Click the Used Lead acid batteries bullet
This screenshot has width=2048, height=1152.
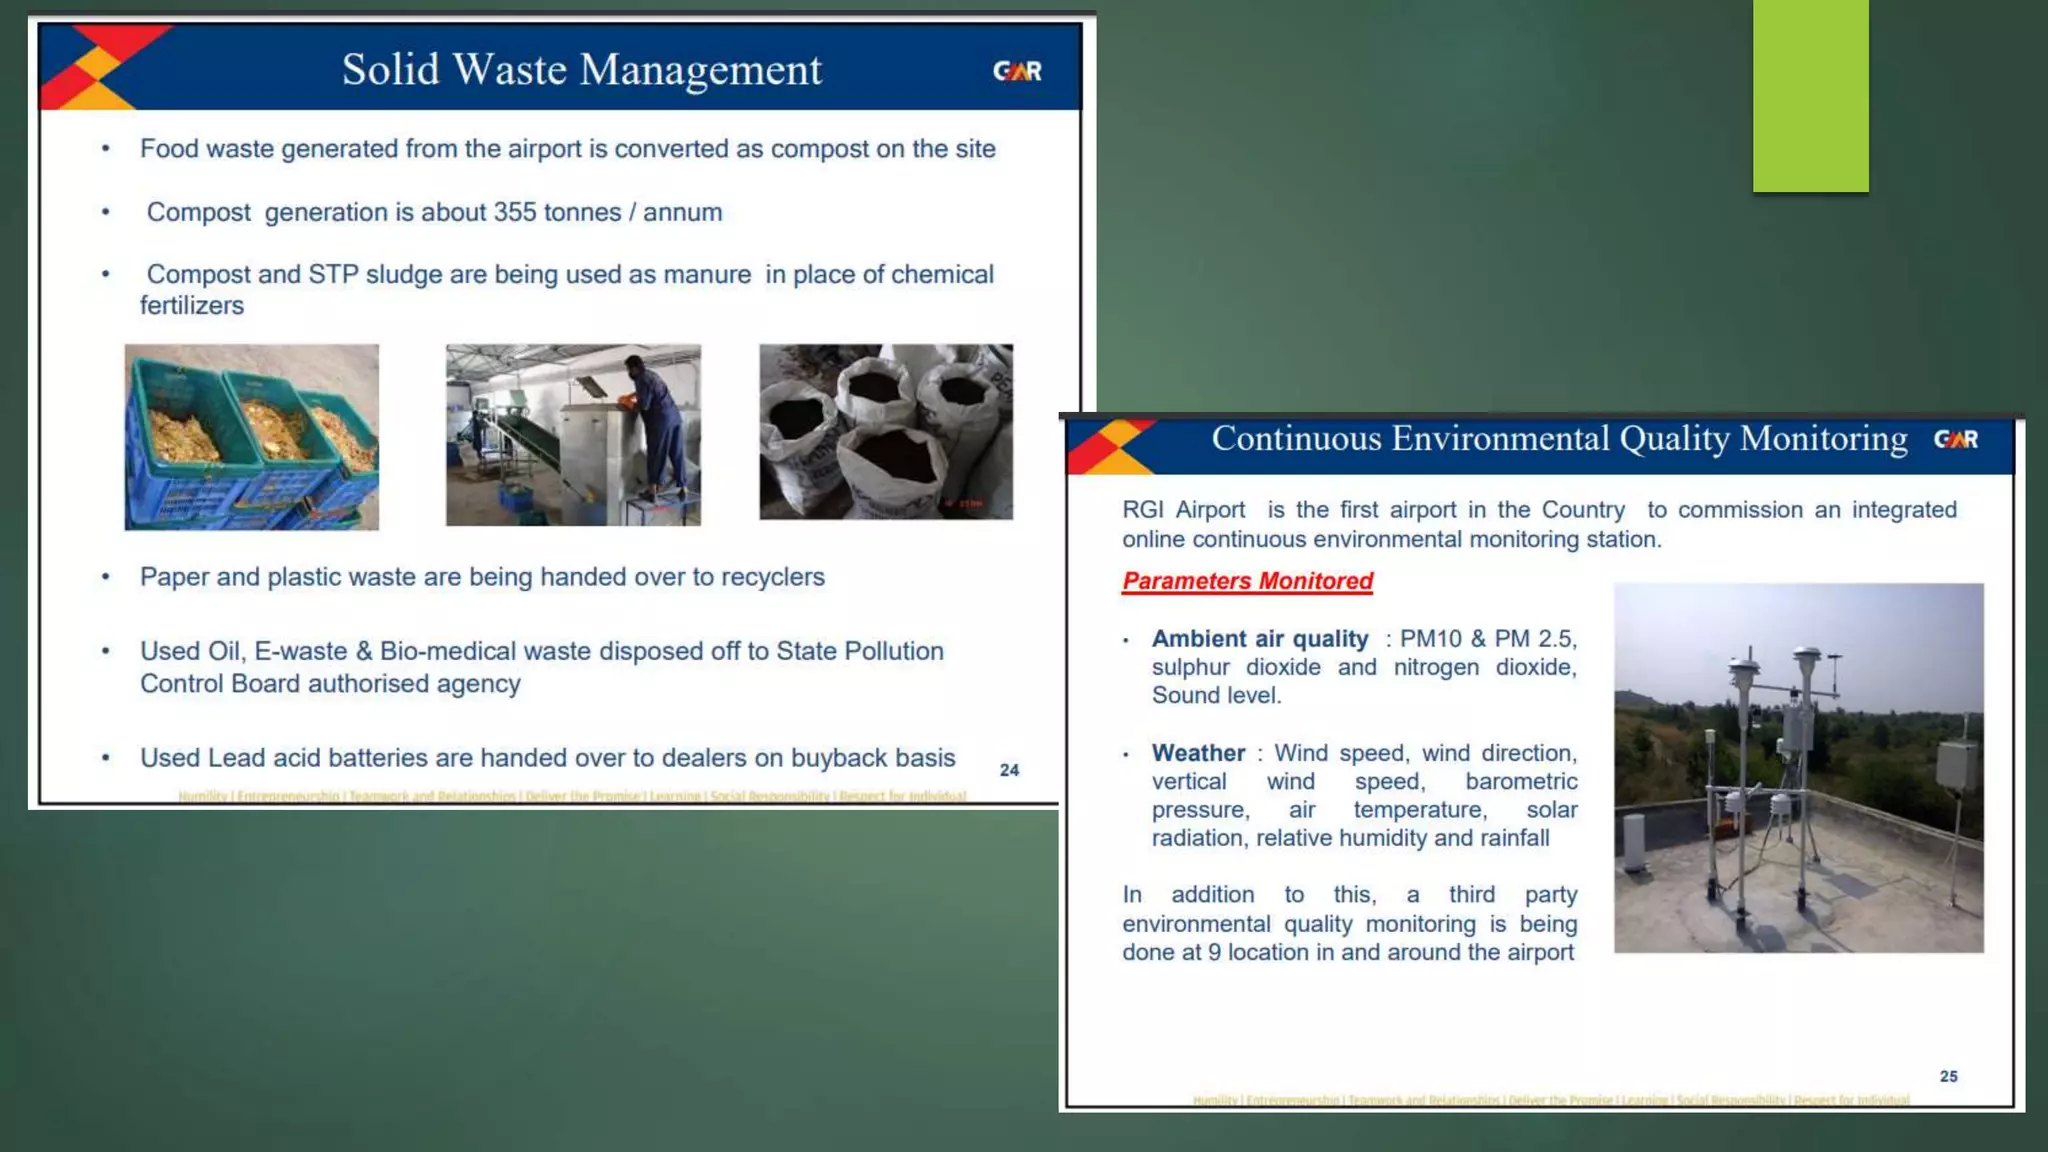coord(547,758)
